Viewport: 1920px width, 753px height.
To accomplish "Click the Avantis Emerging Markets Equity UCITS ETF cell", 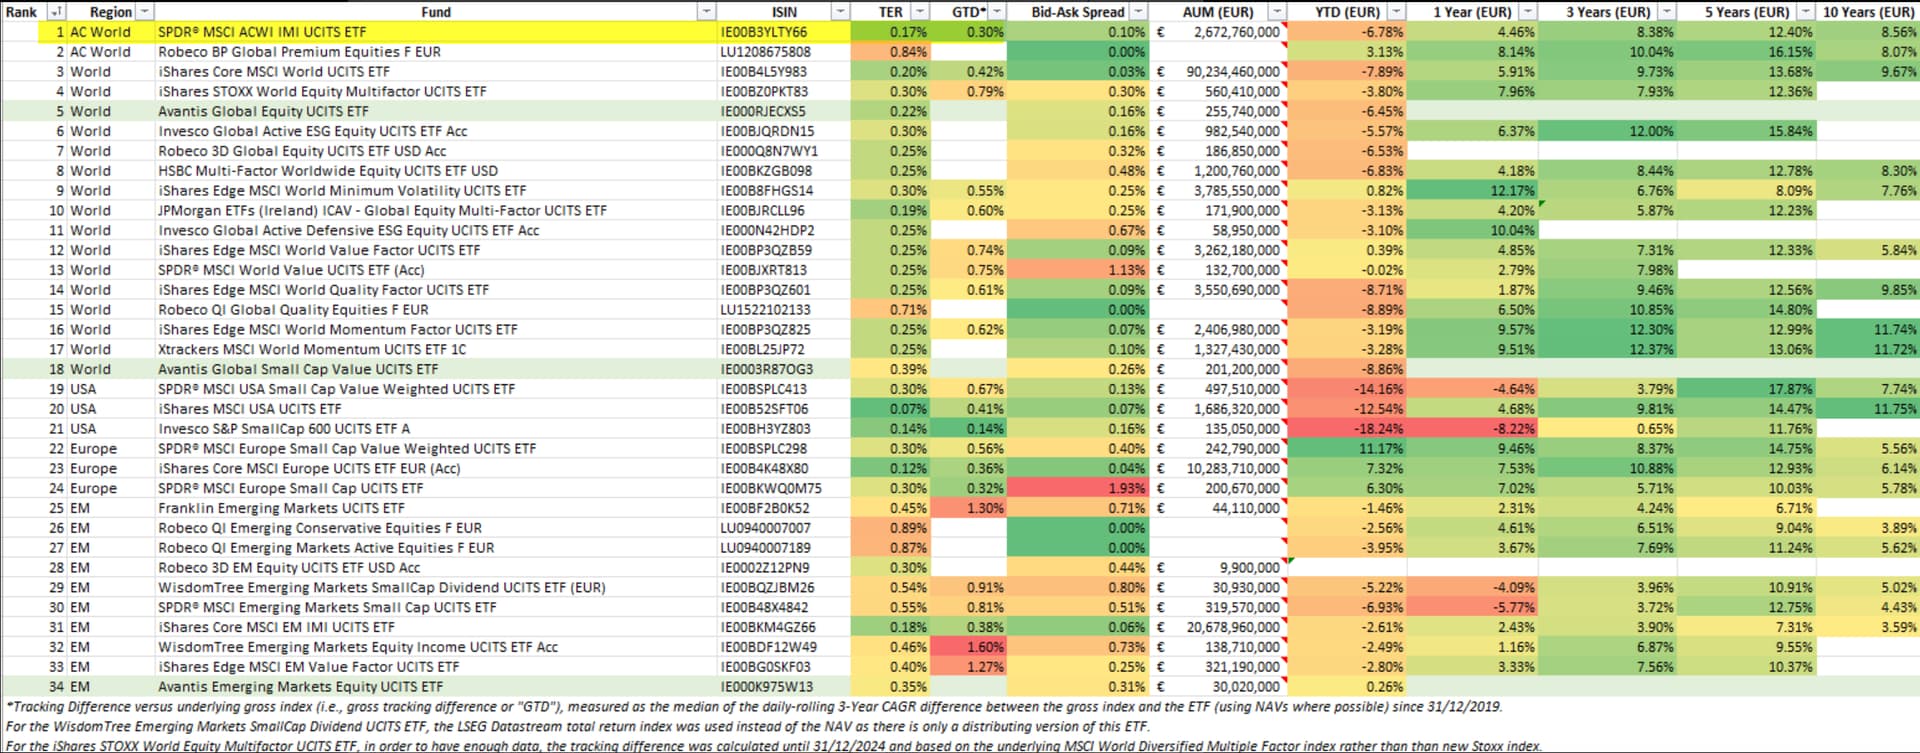I will [436, 687].
